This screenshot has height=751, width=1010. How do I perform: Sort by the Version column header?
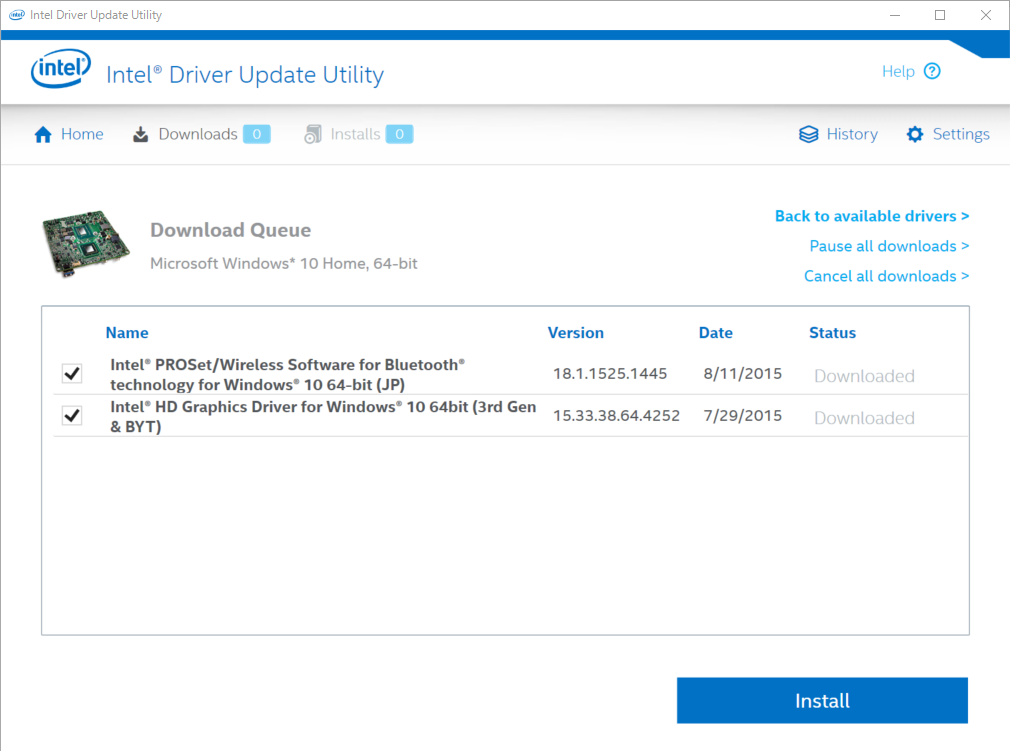(576, 333)
